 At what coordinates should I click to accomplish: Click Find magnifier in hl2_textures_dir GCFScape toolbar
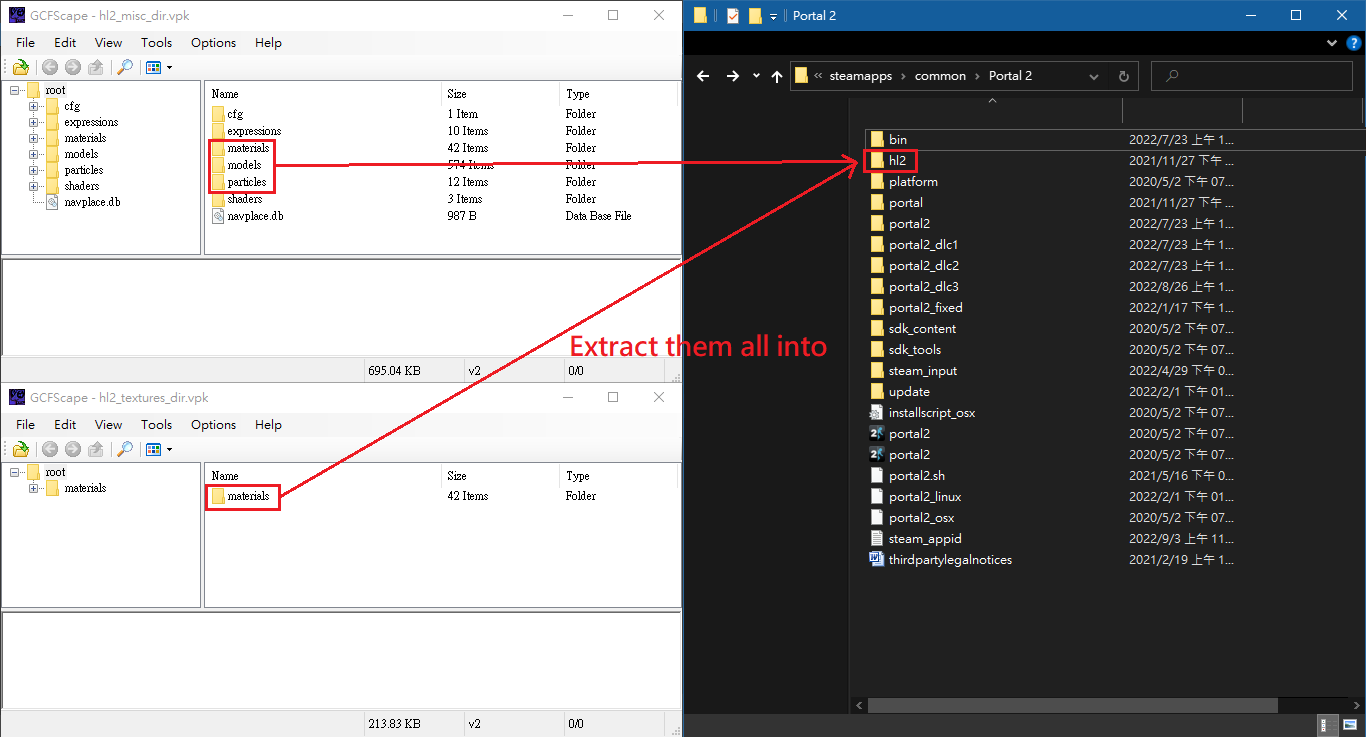click(x=125, y=449)
